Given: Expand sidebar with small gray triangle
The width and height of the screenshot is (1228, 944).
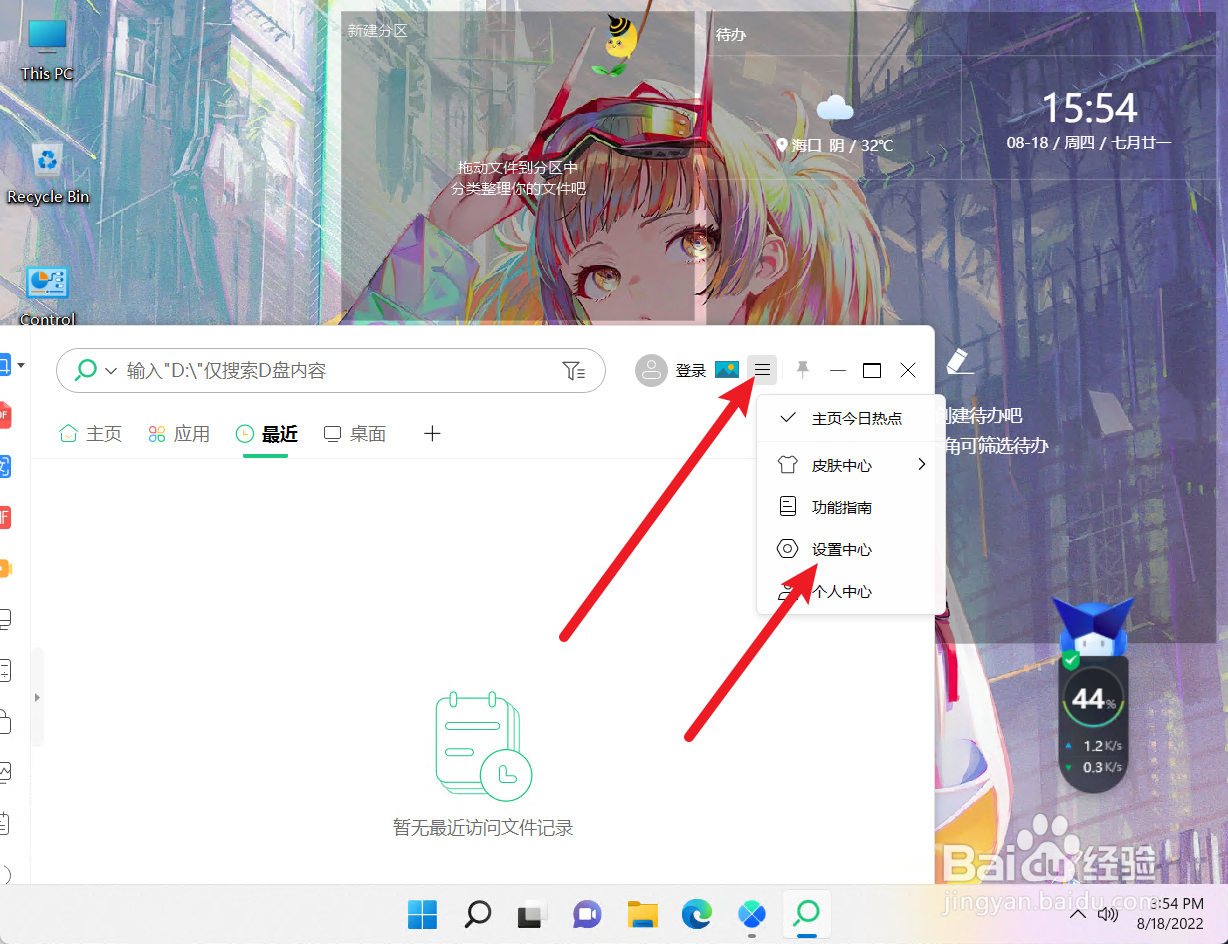Looking at the screenshot, I should [37, 697].
